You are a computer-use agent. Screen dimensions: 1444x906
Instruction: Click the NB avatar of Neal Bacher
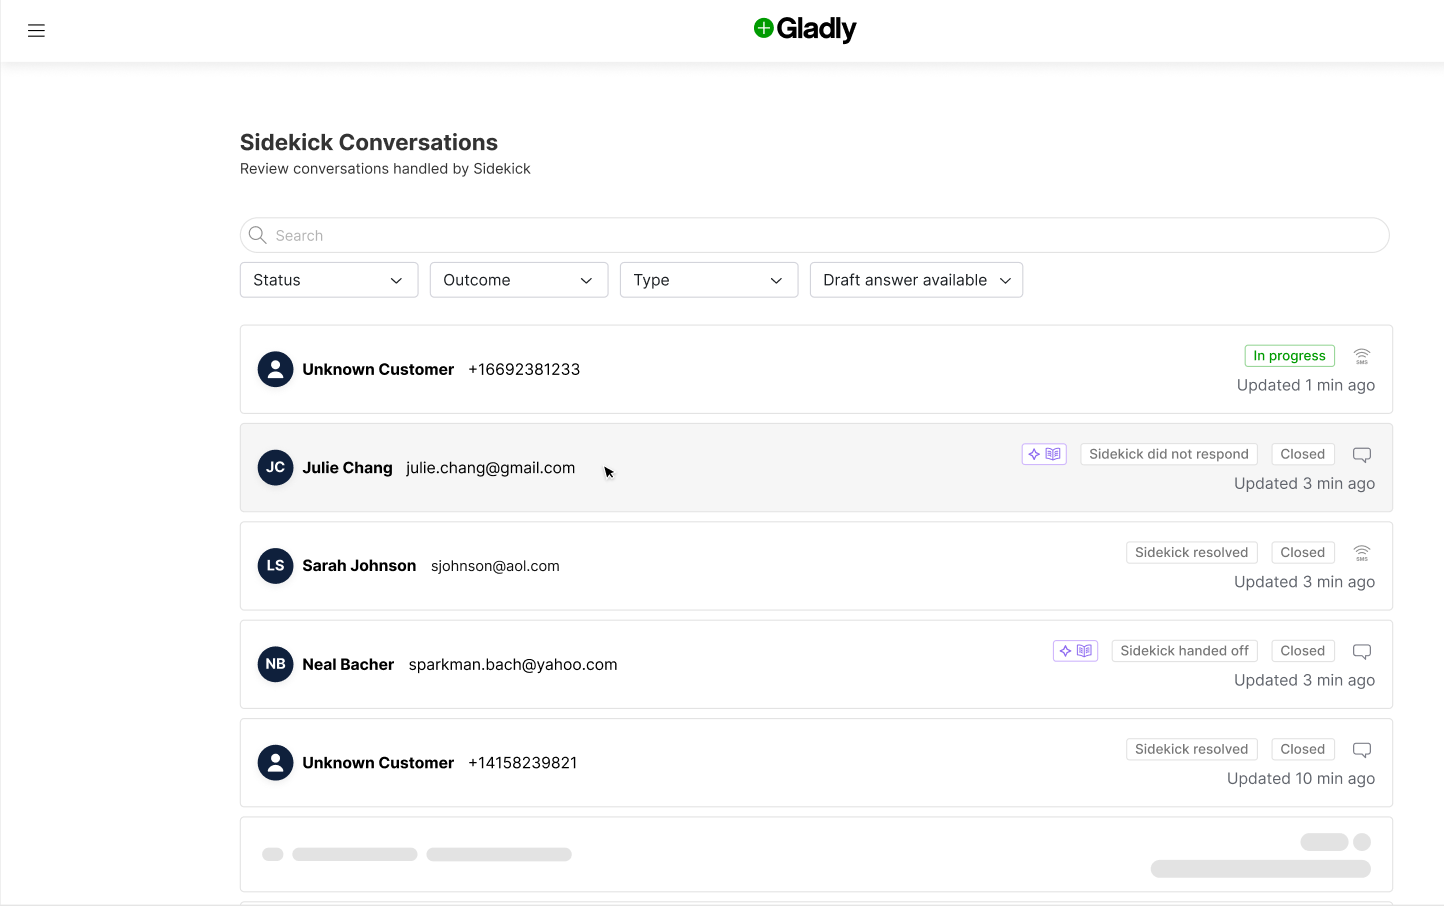[275, 664]
